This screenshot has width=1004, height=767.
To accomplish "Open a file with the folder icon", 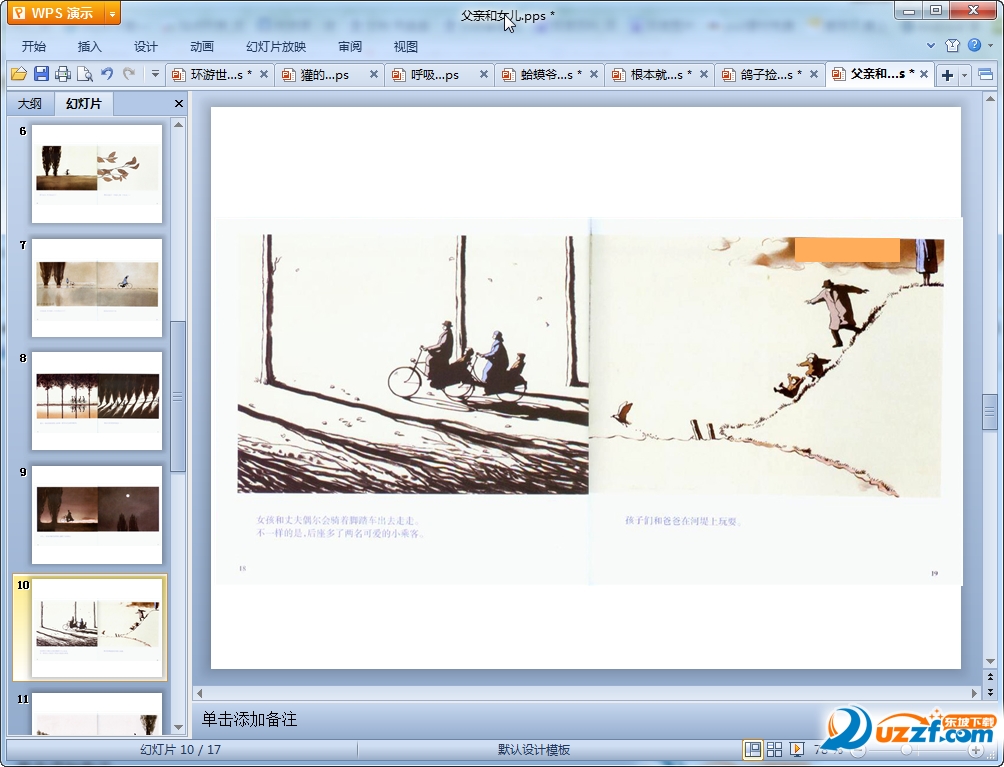I will [19, 74].
